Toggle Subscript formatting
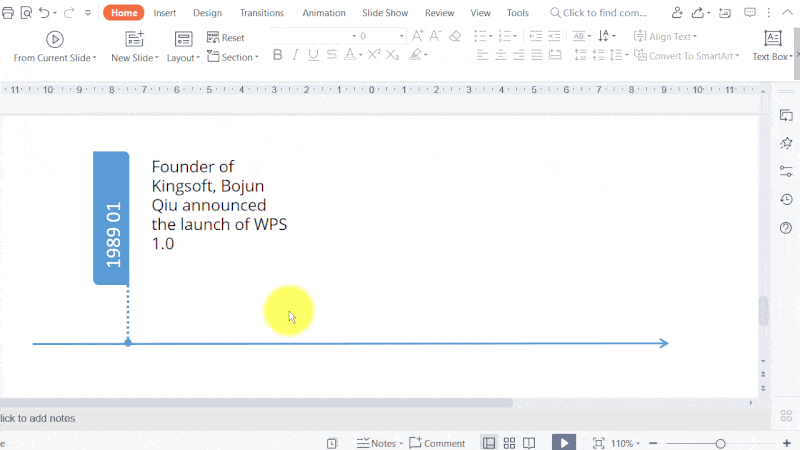This screenshot has height=450, width=800. coord(392,55)
